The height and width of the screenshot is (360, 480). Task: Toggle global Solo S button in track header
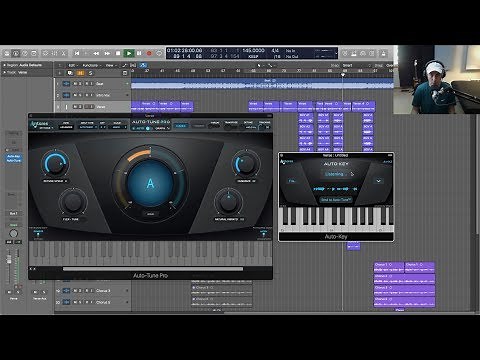tap(90, 73)
